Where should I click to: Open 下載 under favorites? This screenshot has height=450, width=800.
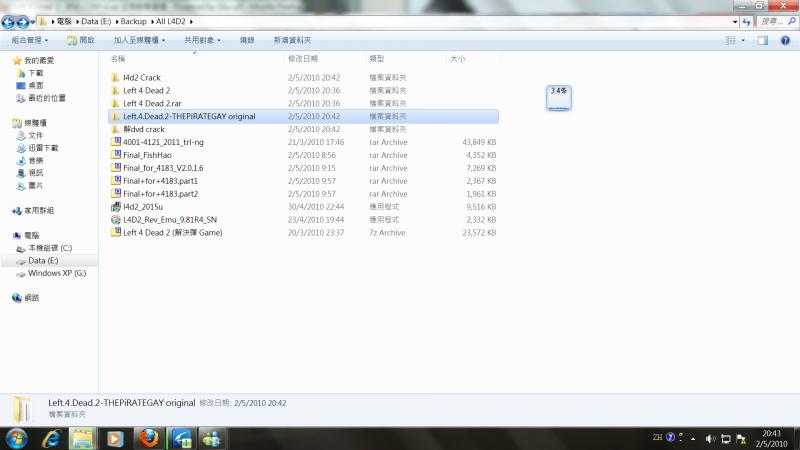point(35,73)
